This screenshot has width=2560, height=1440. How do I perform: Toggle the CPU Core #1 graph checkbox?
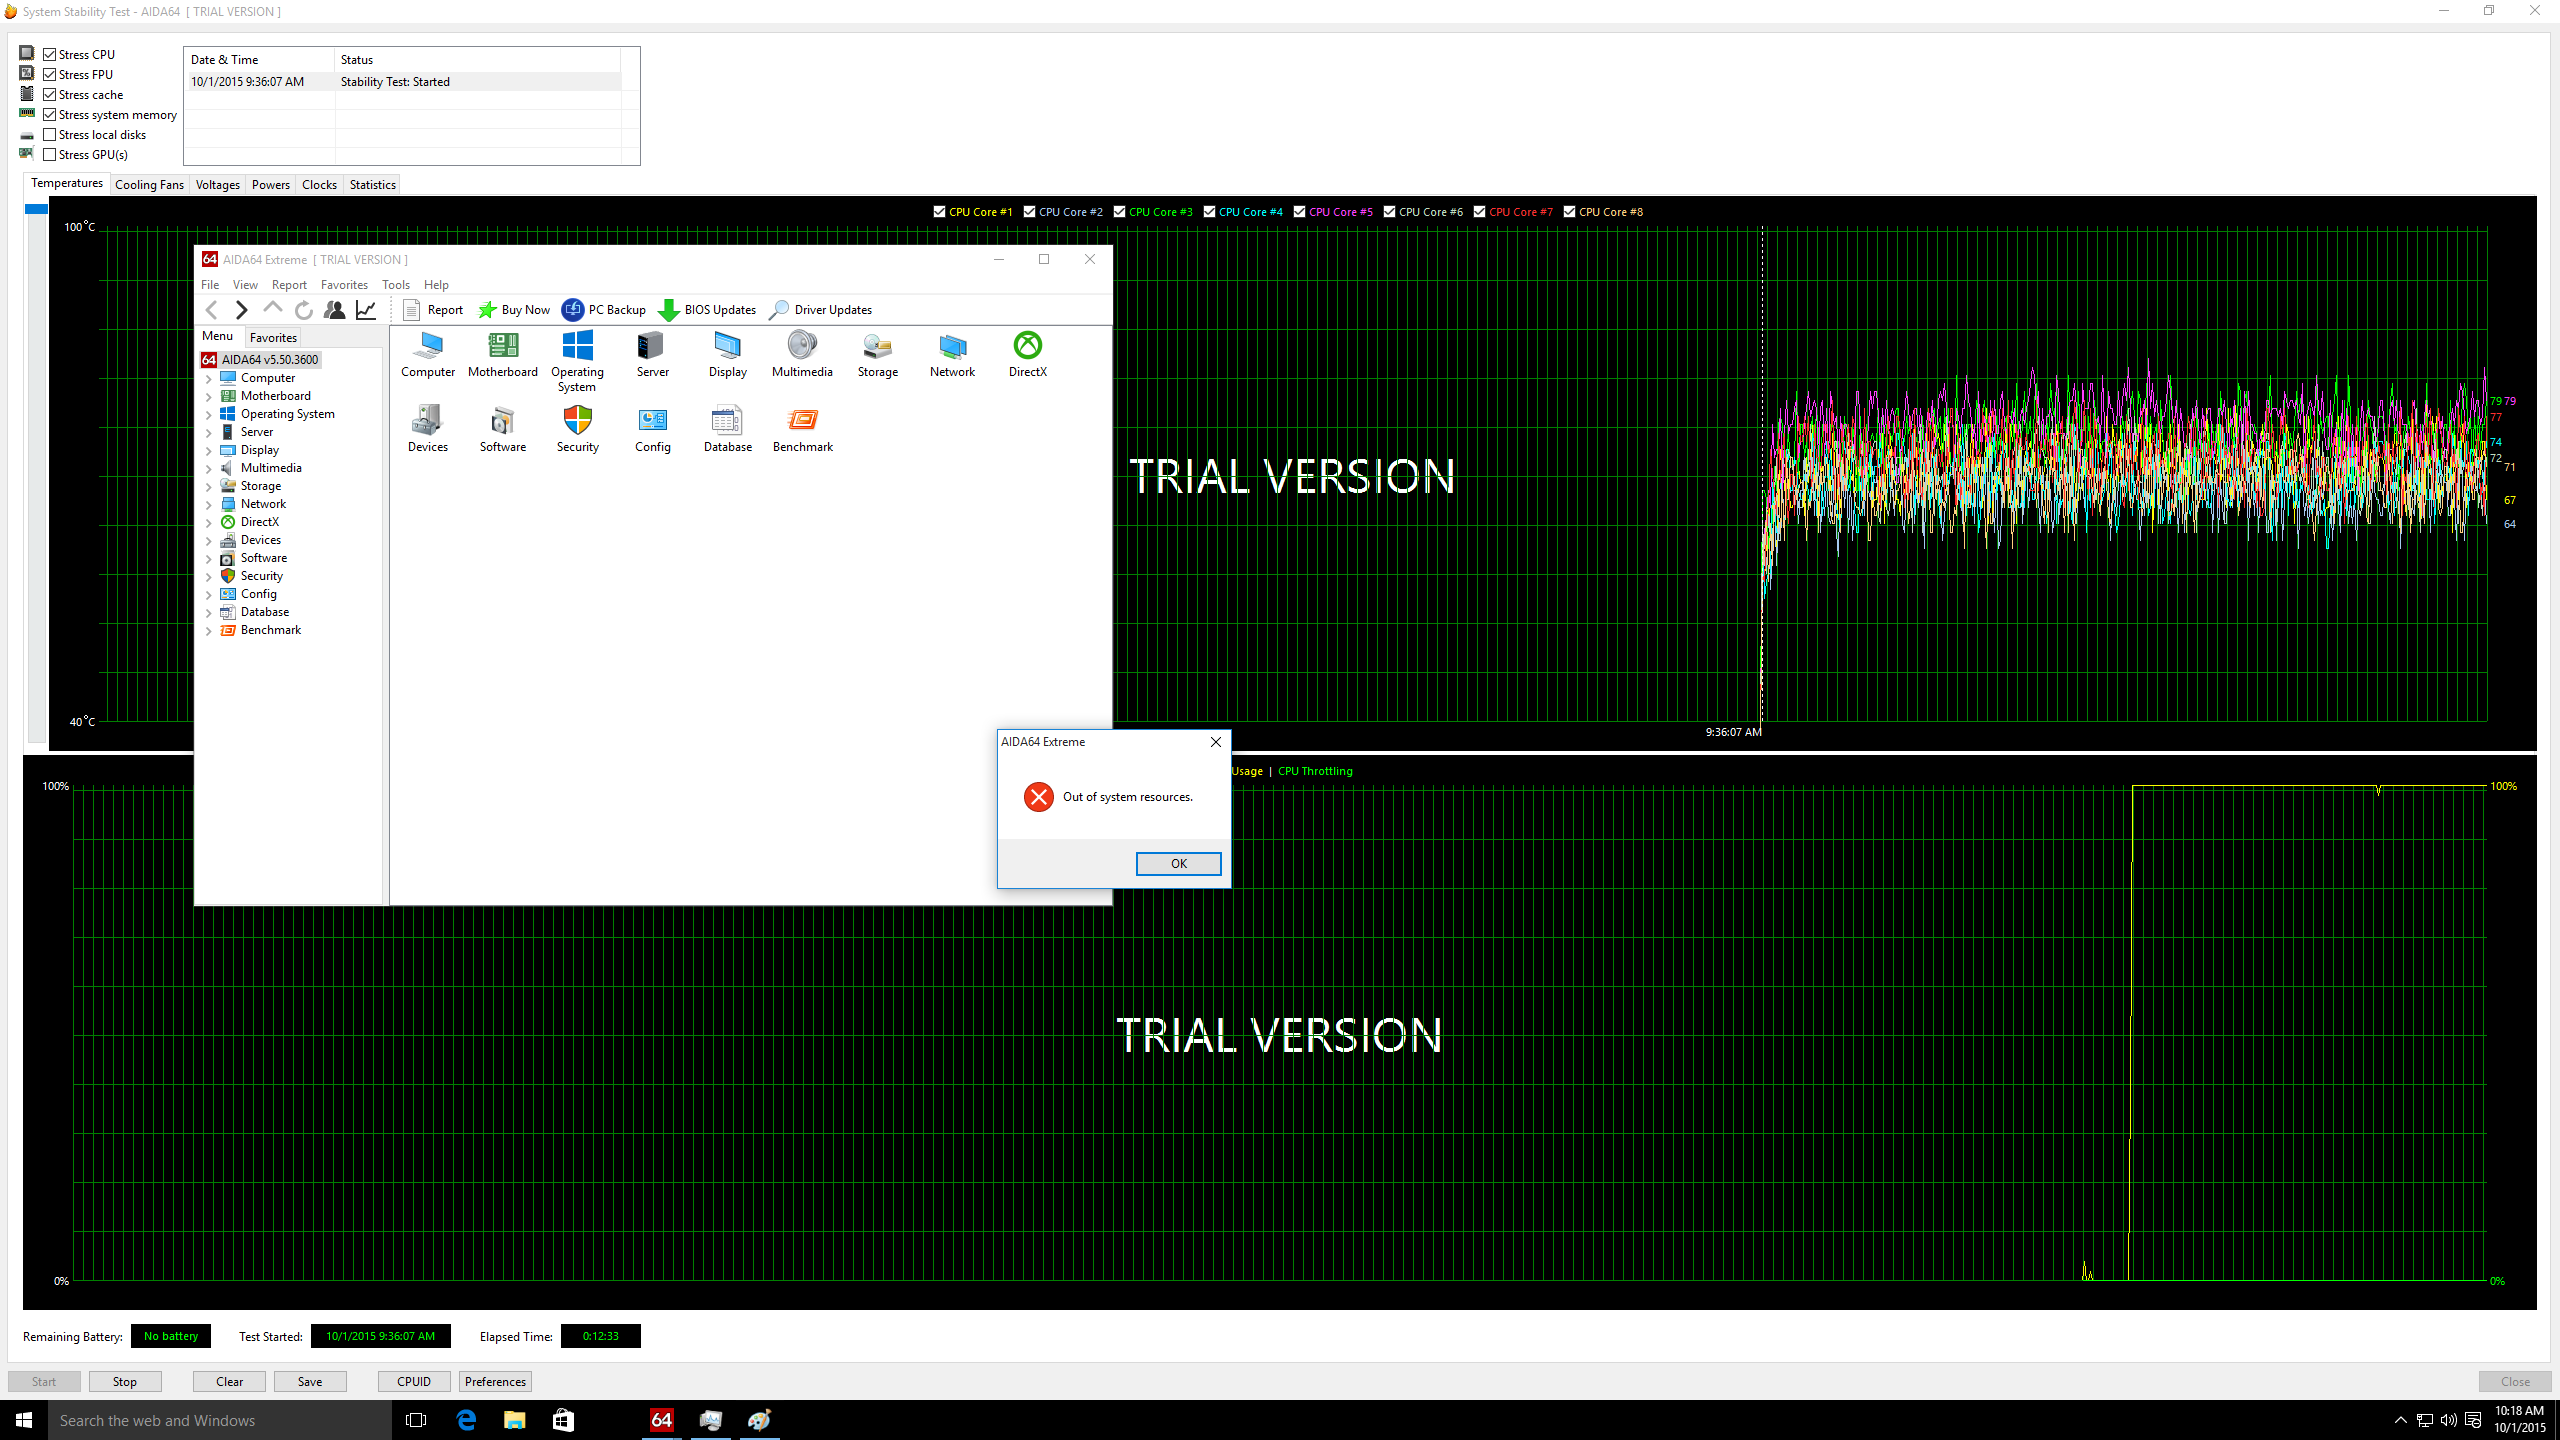939,211
